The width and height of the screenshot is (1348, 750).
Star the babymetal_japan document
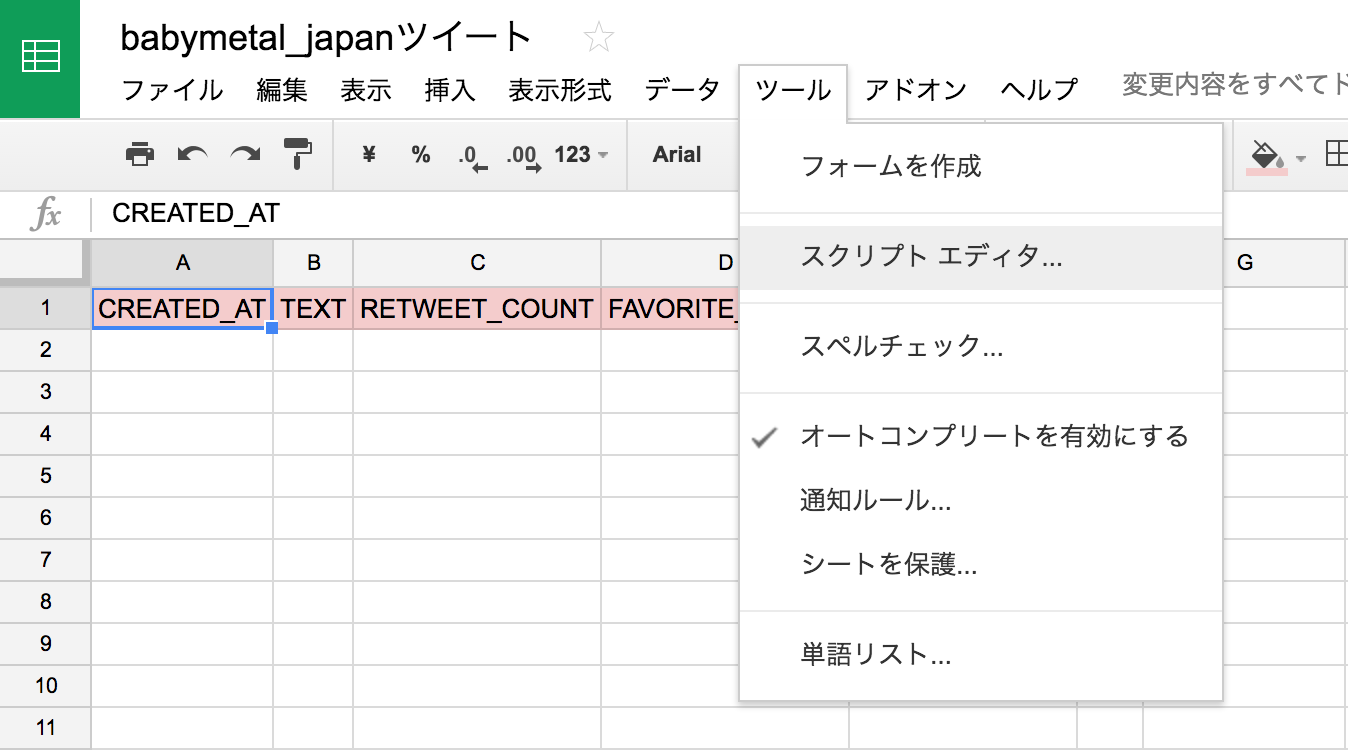pos(598,39)
